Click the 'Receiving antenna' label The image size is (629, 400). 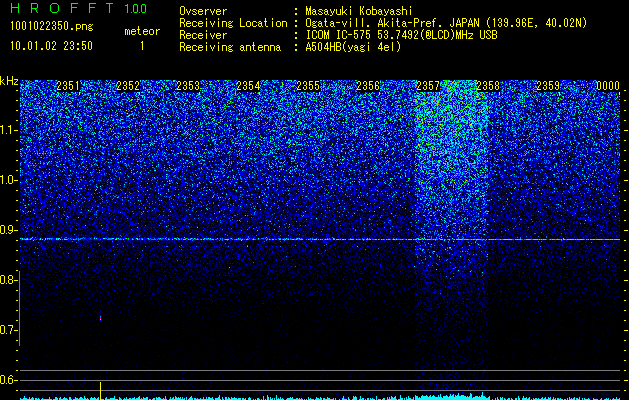(230, 47)
